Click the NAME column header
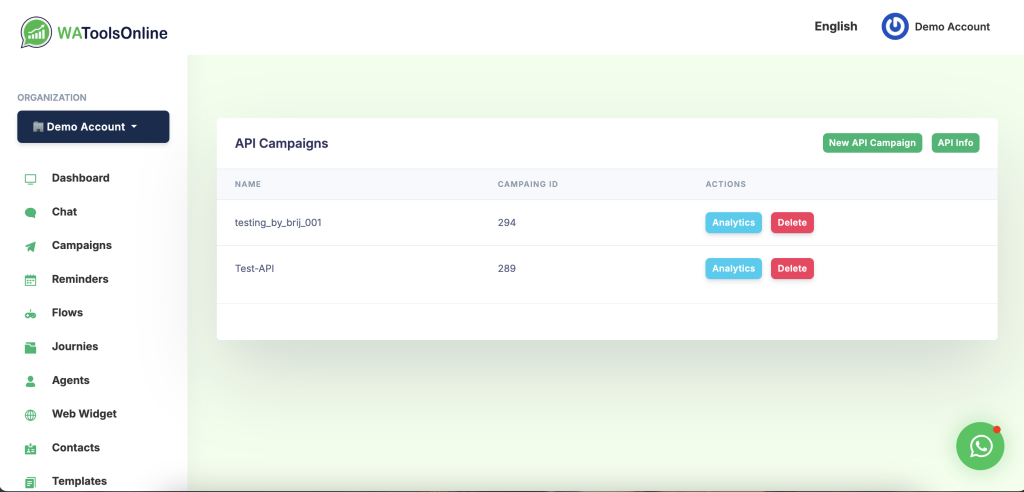This screenshot has width=1024, height=492. tap(248, 184)
